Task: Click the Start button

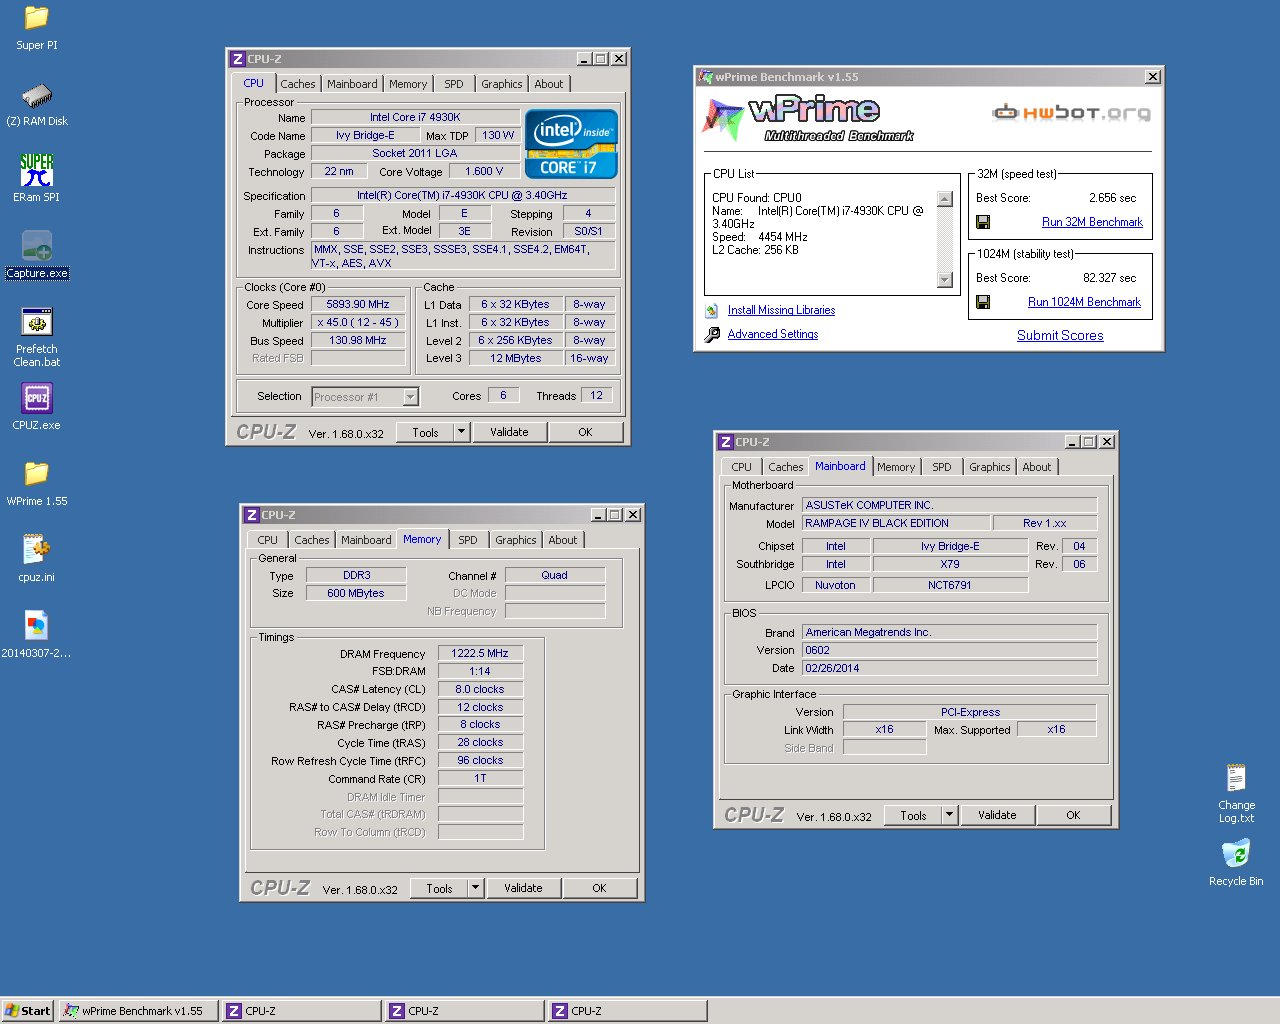Action: pyautogui.click(x=28, y=1011)
